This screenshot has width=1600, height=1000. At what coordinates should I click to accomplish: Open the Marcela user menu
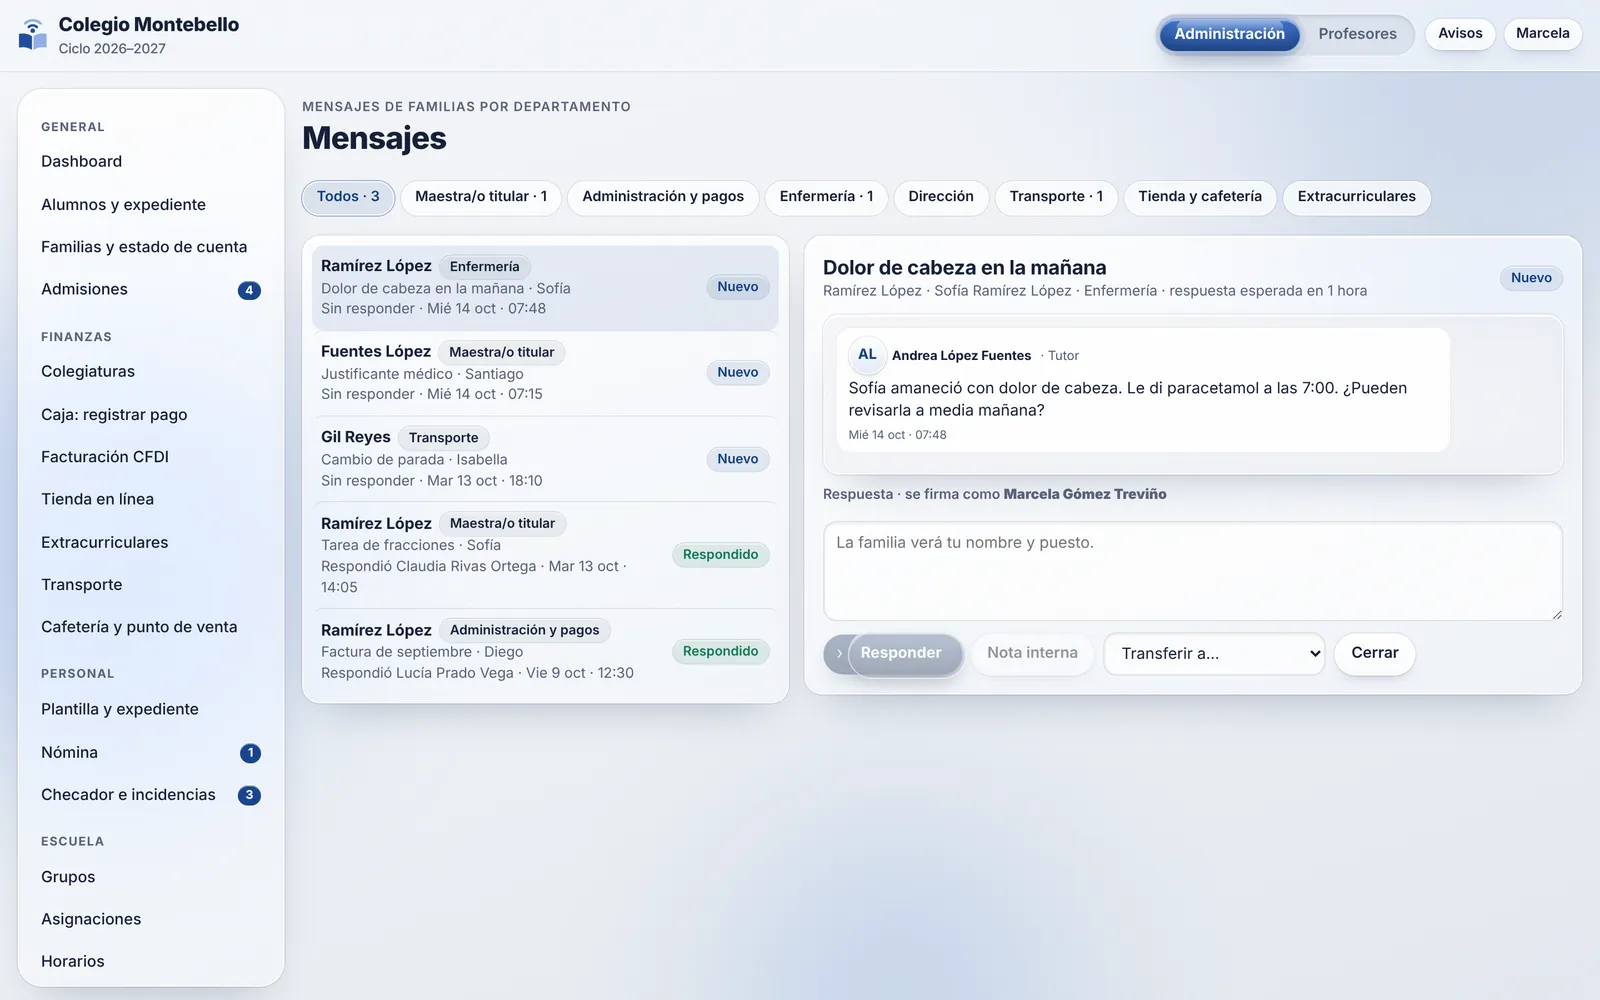[1542, 34]
